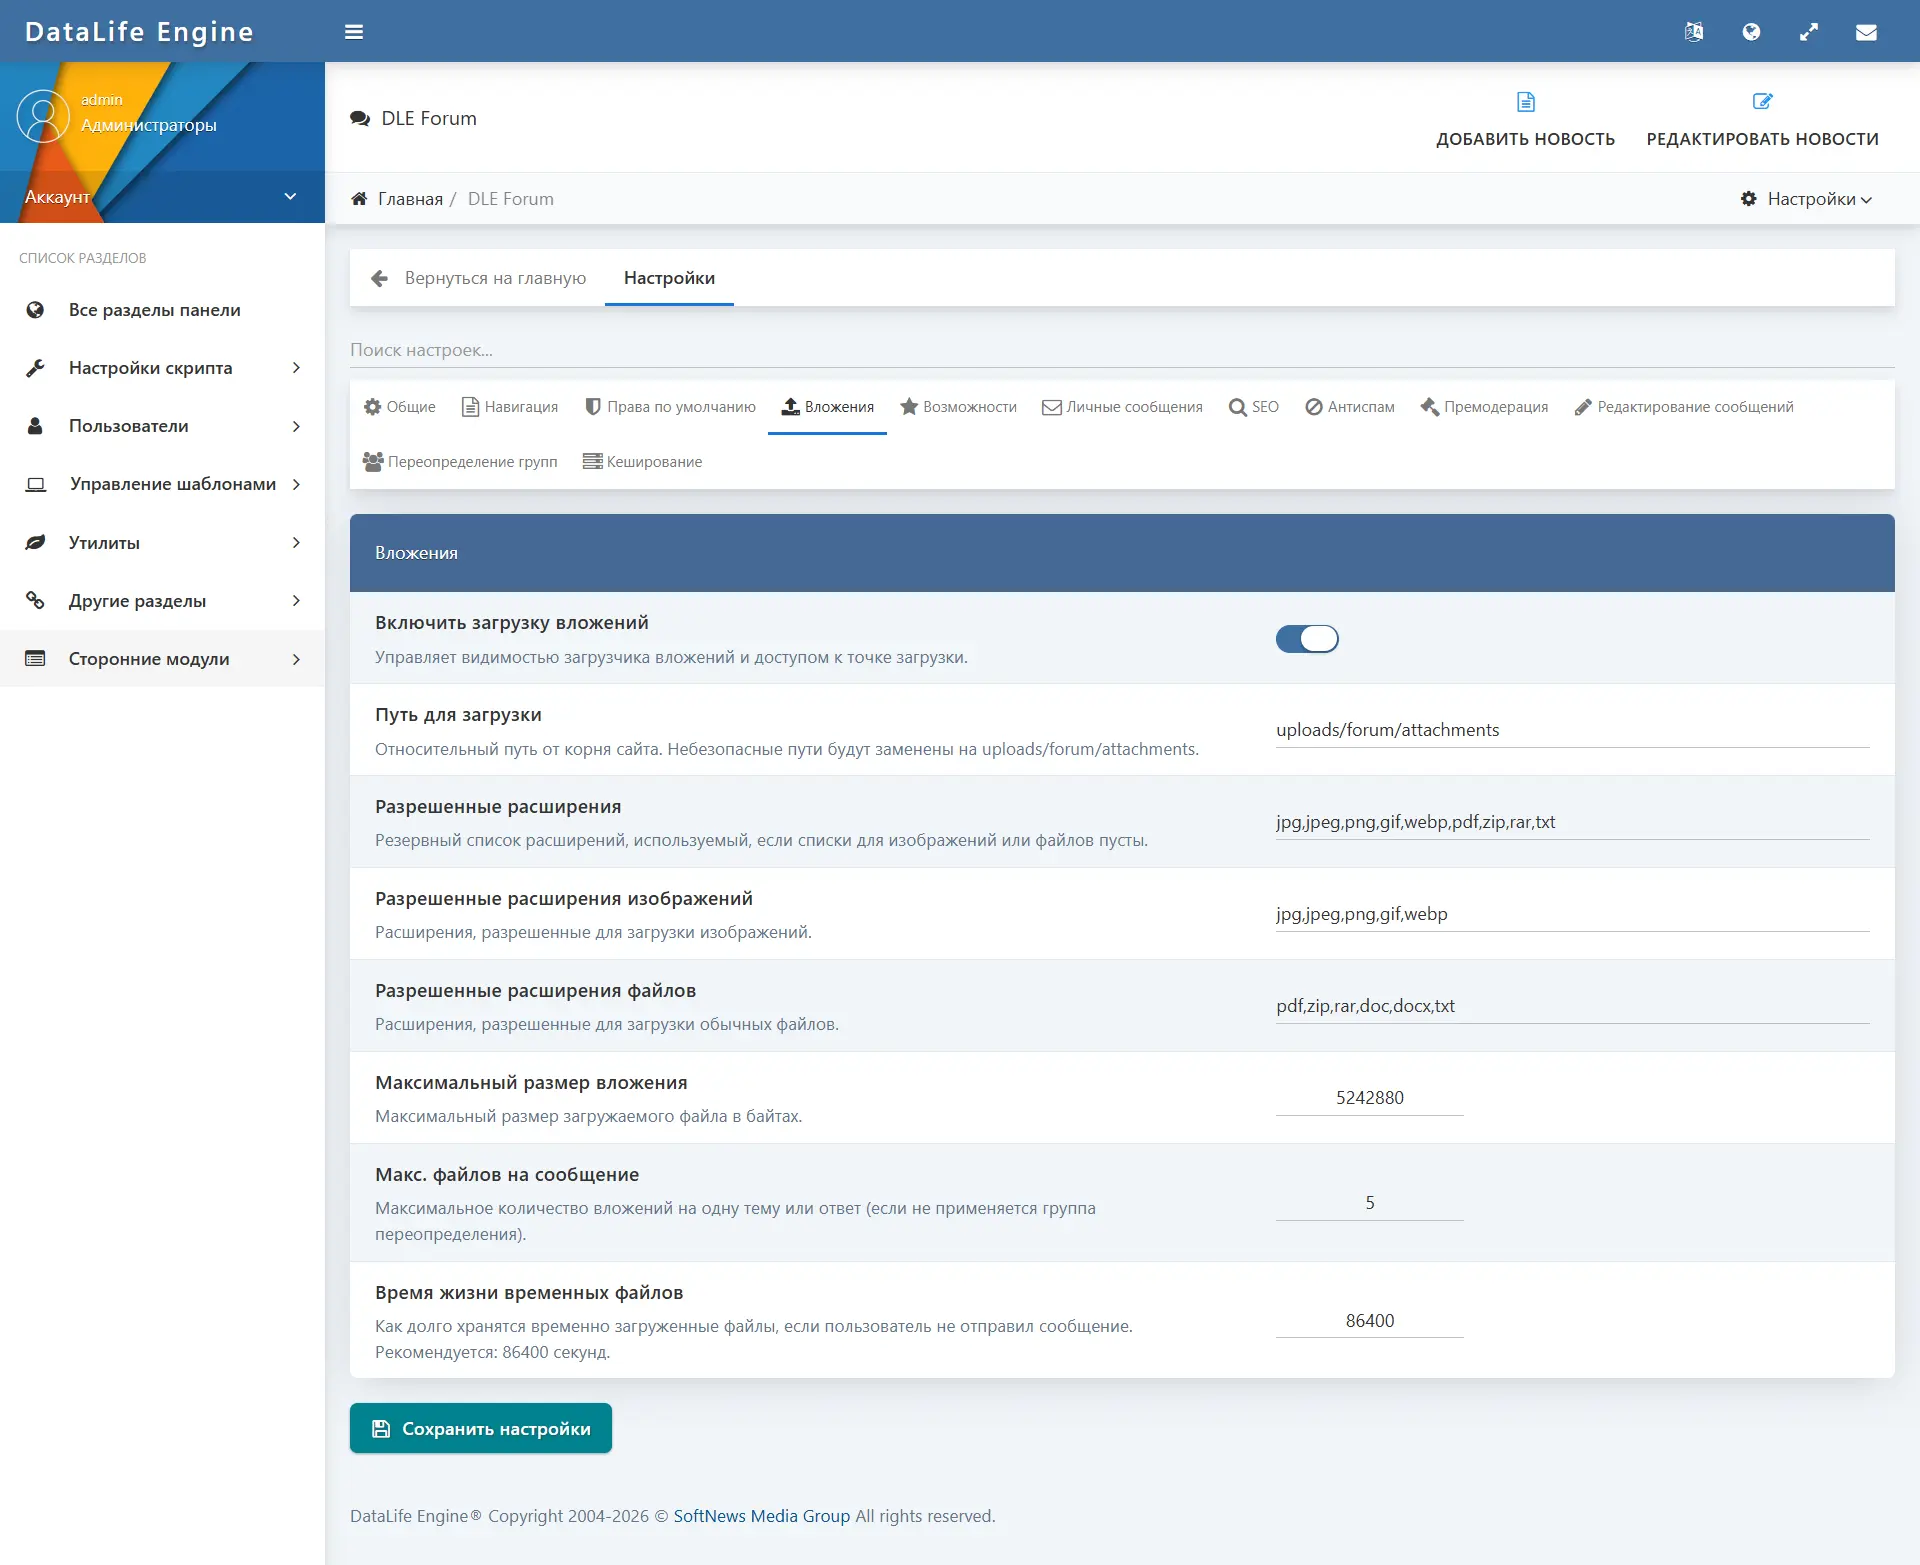
Task: Click the laptop icon for Управление шаблонами
Action: point(35,484)
